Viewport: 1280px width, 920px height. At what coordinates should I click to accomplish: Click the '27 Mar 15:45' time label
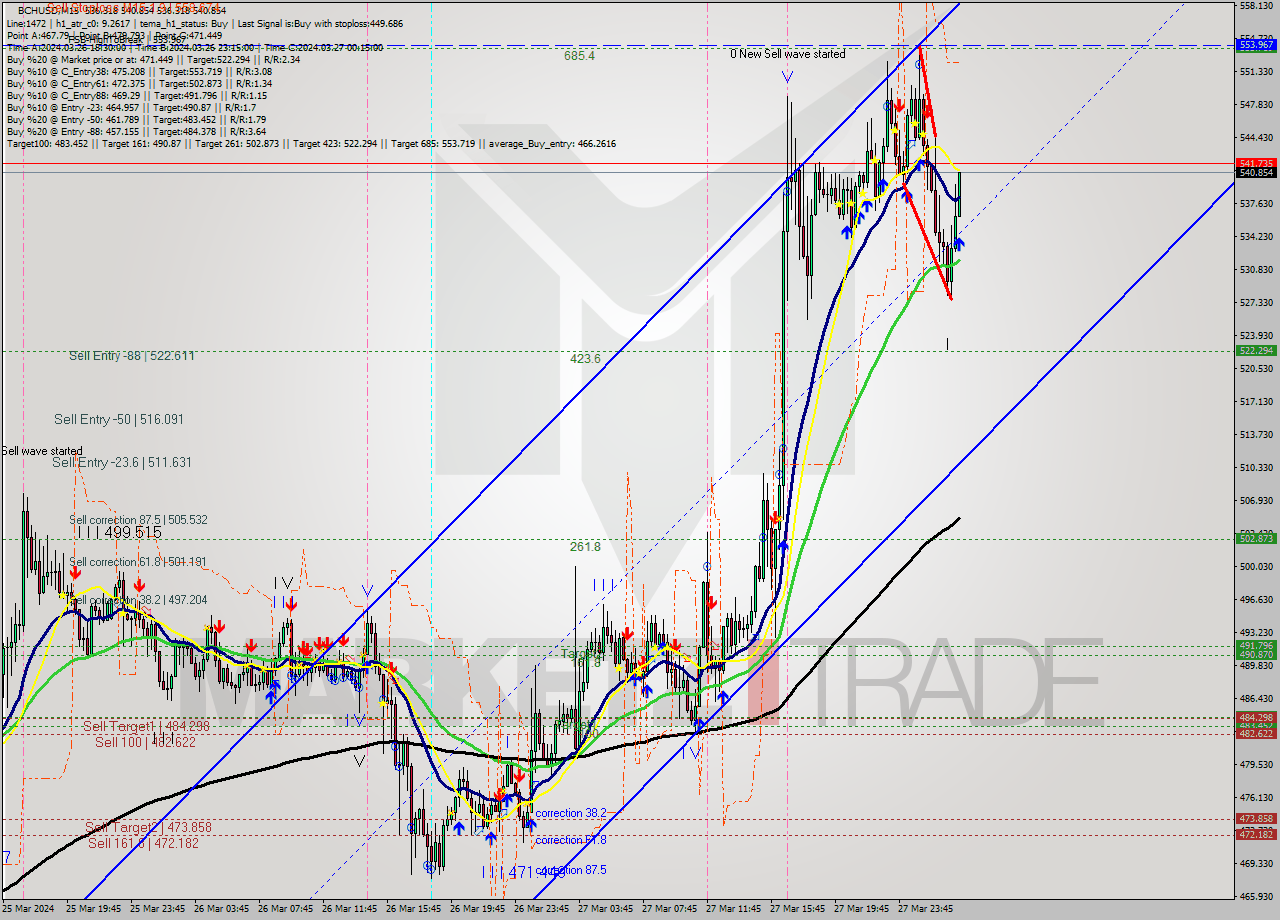800,909
